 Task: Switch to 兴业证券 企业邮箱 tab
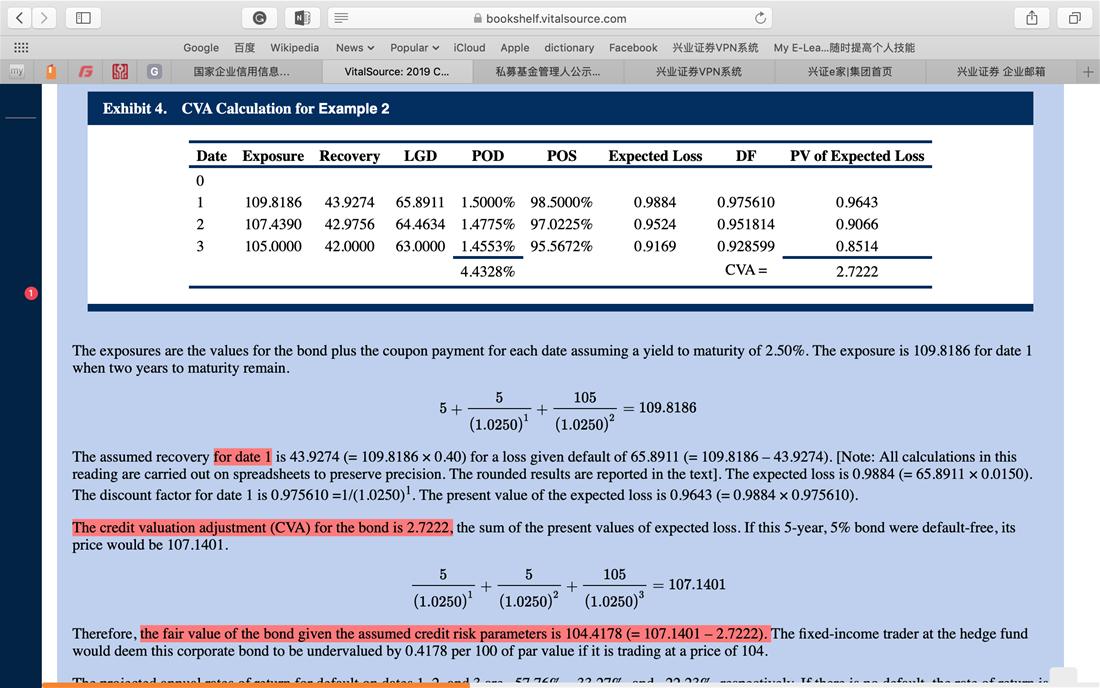tap(1001, 72)
